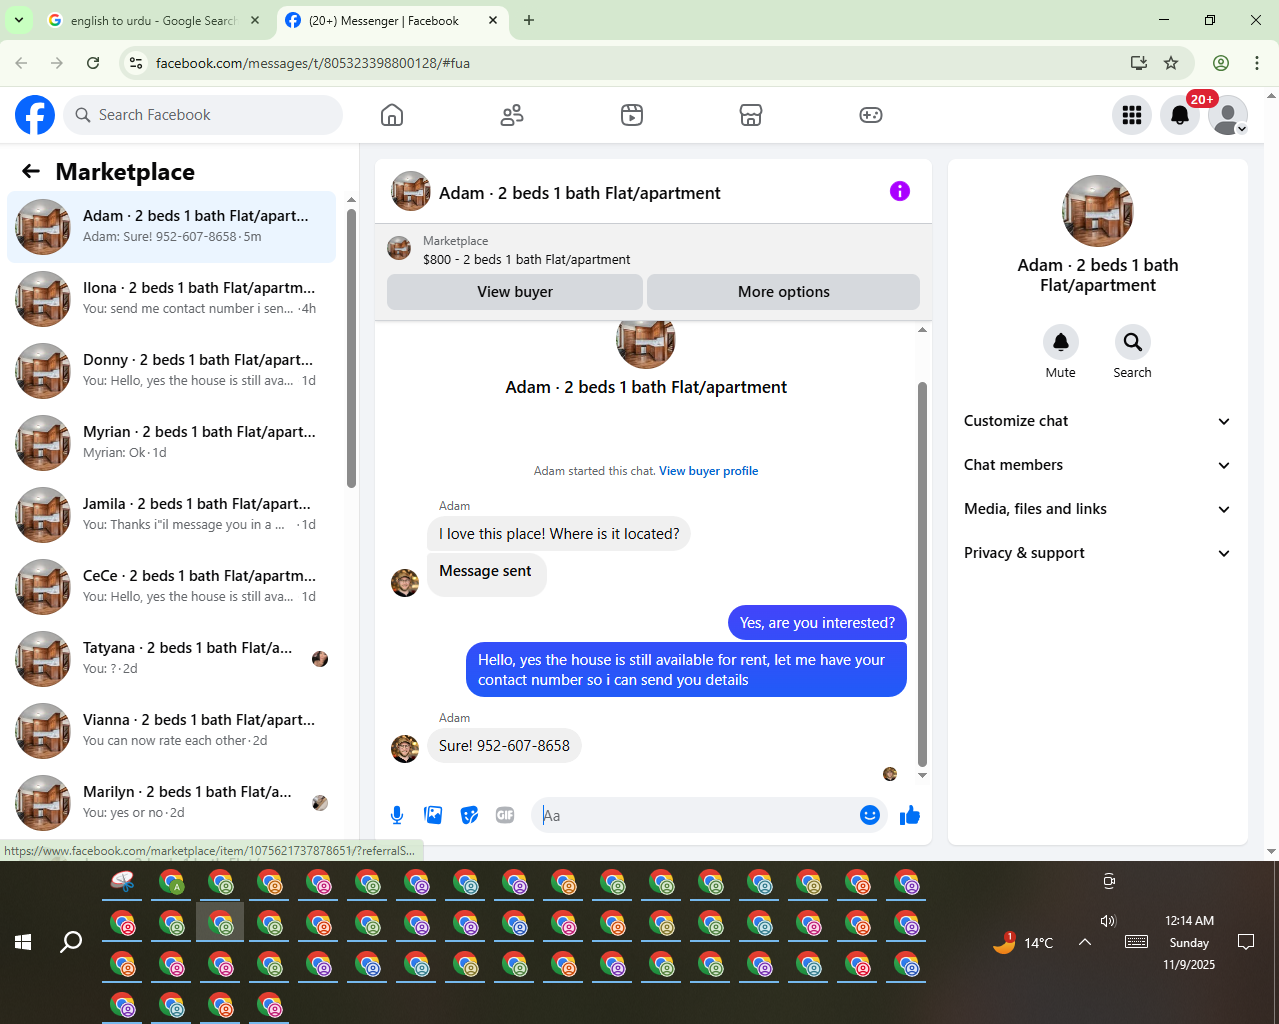This screenshot has width=1279, height=1024.
Task: Open $800 2 beds 1 bath listing link
Action: point(526,259)
